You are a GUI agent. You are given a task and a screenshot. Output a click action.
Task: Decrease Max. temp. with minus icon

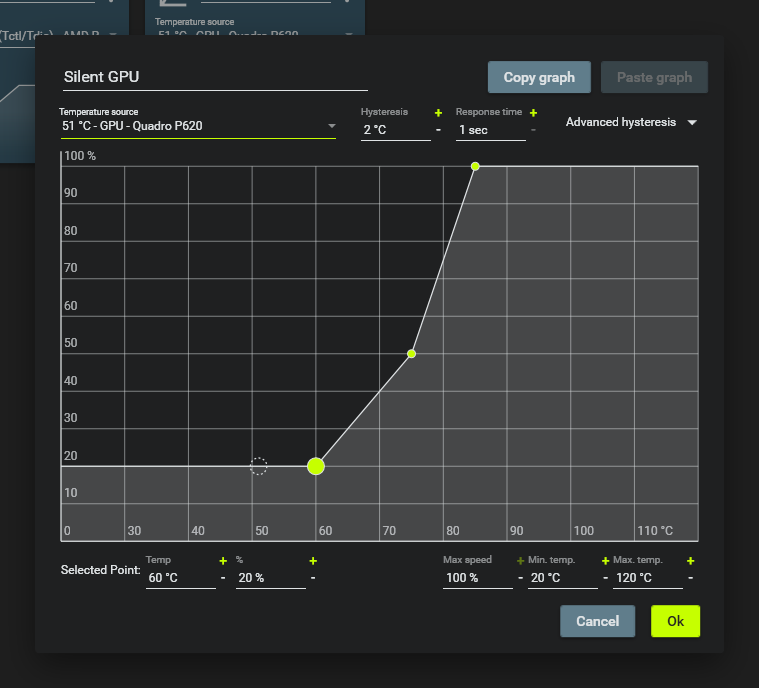690,578
